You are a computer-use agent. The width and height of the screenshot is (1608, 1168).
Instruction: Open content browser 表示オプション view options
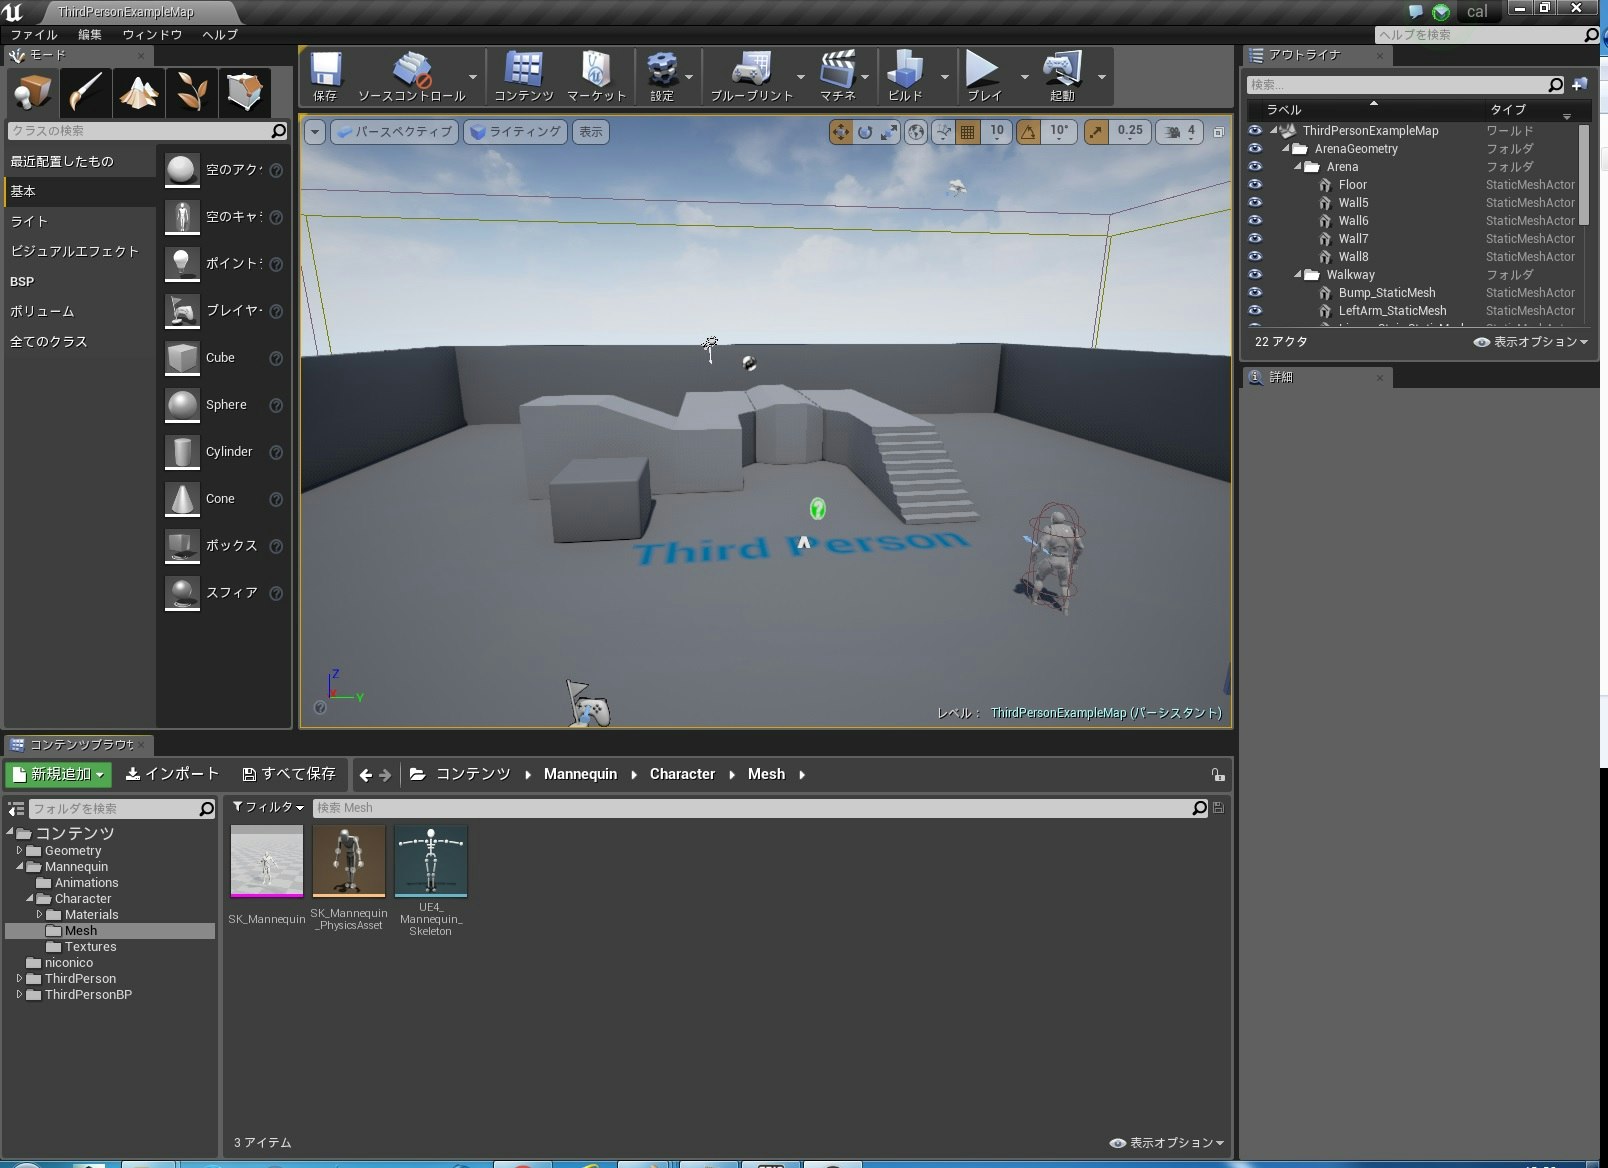[x=1167, y=1142]
